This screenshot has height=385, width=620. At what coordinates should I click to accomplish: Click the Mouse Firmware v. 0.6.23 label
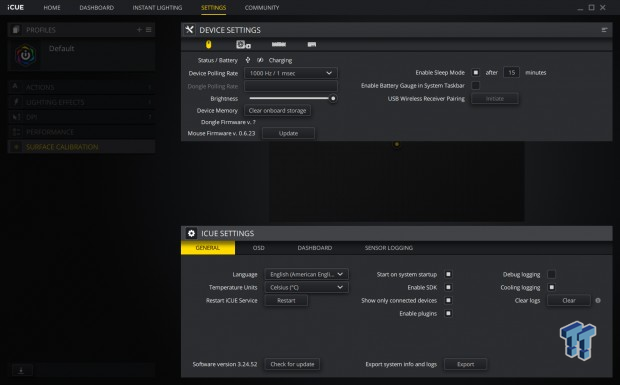click(x=221, y=133)
